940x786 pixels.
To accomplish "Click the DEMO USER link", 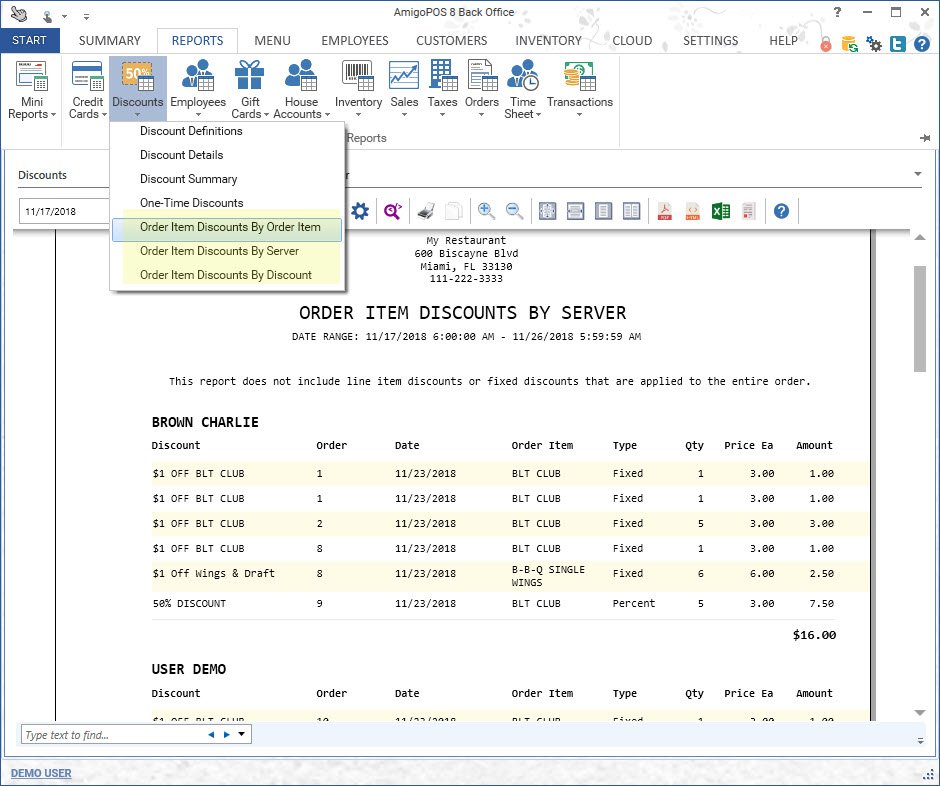I will click(41, 773).
